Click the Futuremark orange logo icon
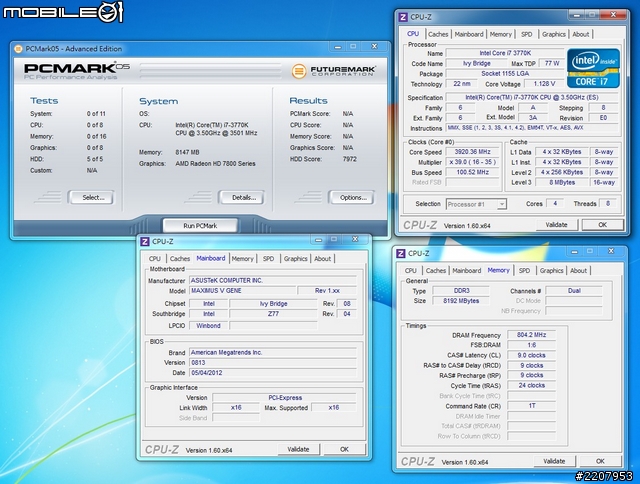This screenshot has width=640, height=484. point(299,71)
